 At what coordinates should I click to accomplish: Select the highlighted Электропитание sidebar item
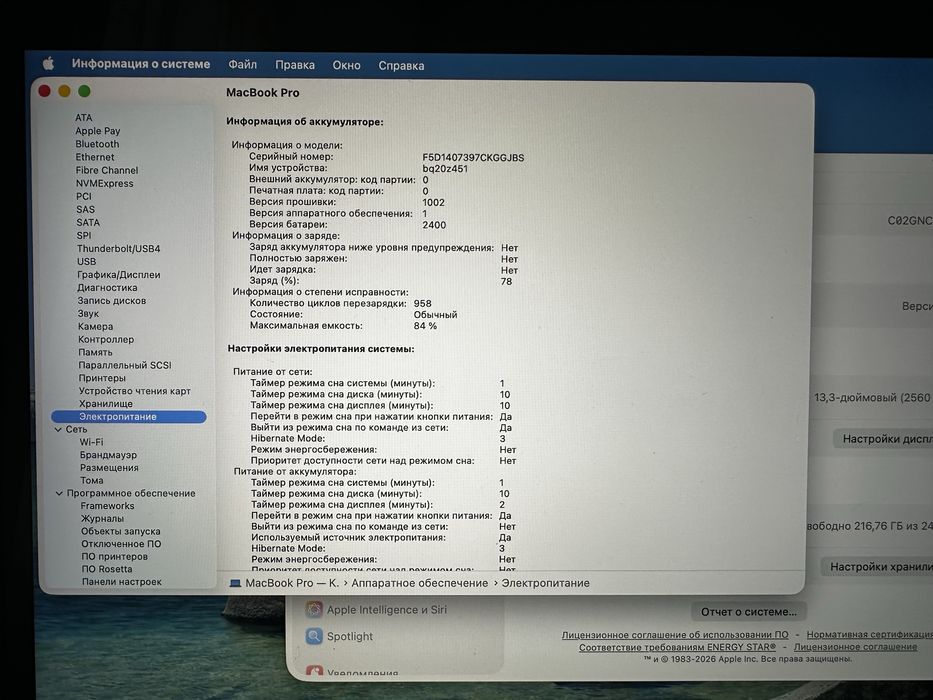coord(129,417)
